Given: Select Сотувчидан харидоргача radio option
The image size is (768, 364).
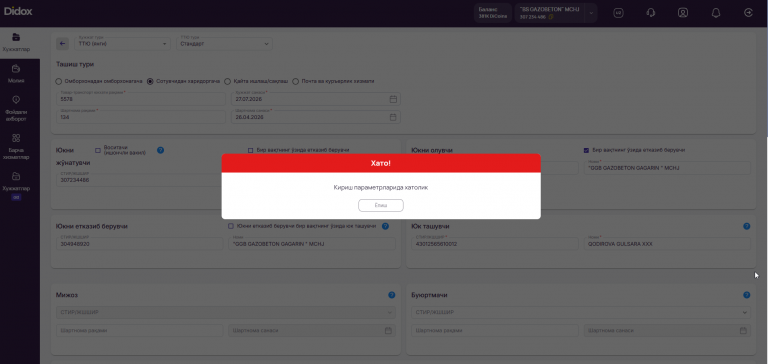Looking at the screenshot, I should pos(150,81).
